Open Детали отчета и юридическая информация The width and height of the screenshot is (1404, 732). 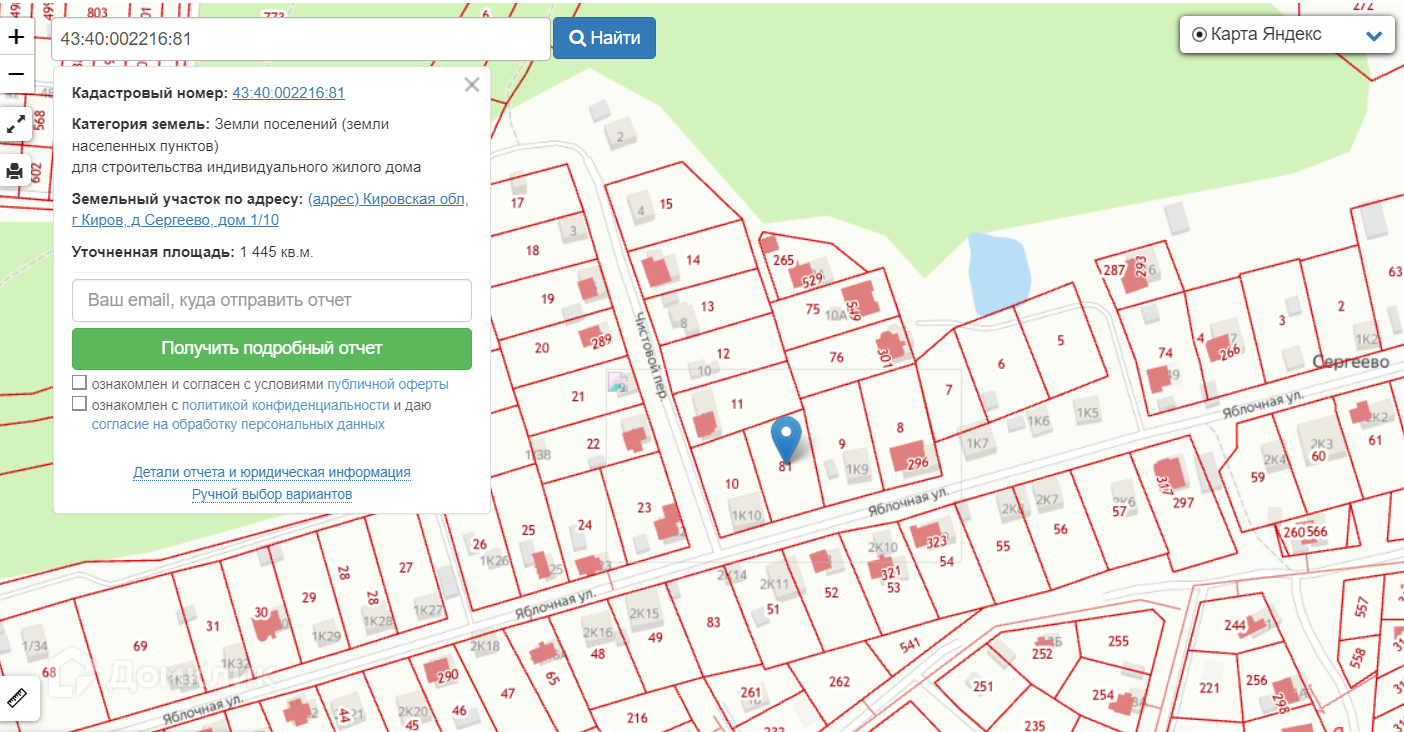tap(271, 472)
